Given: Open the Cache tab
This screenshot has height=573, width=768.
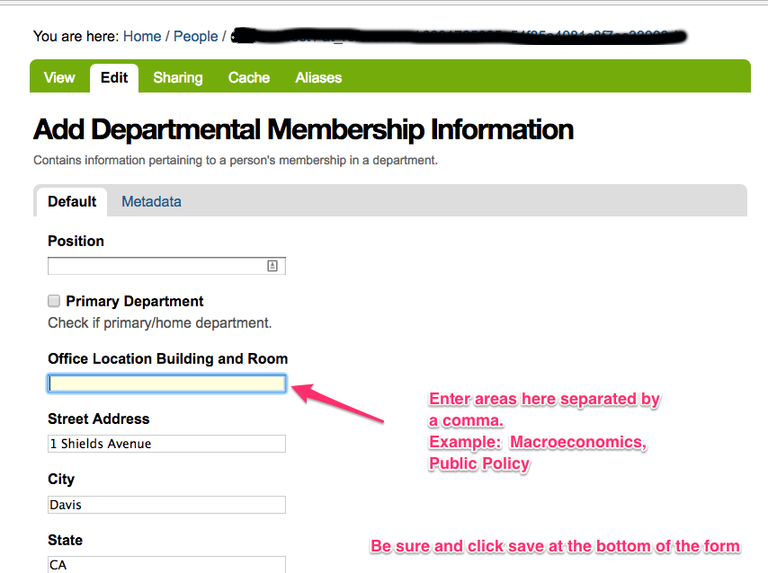Looking at the screenshot, I should pyautogui.click(x=249, y=78).
